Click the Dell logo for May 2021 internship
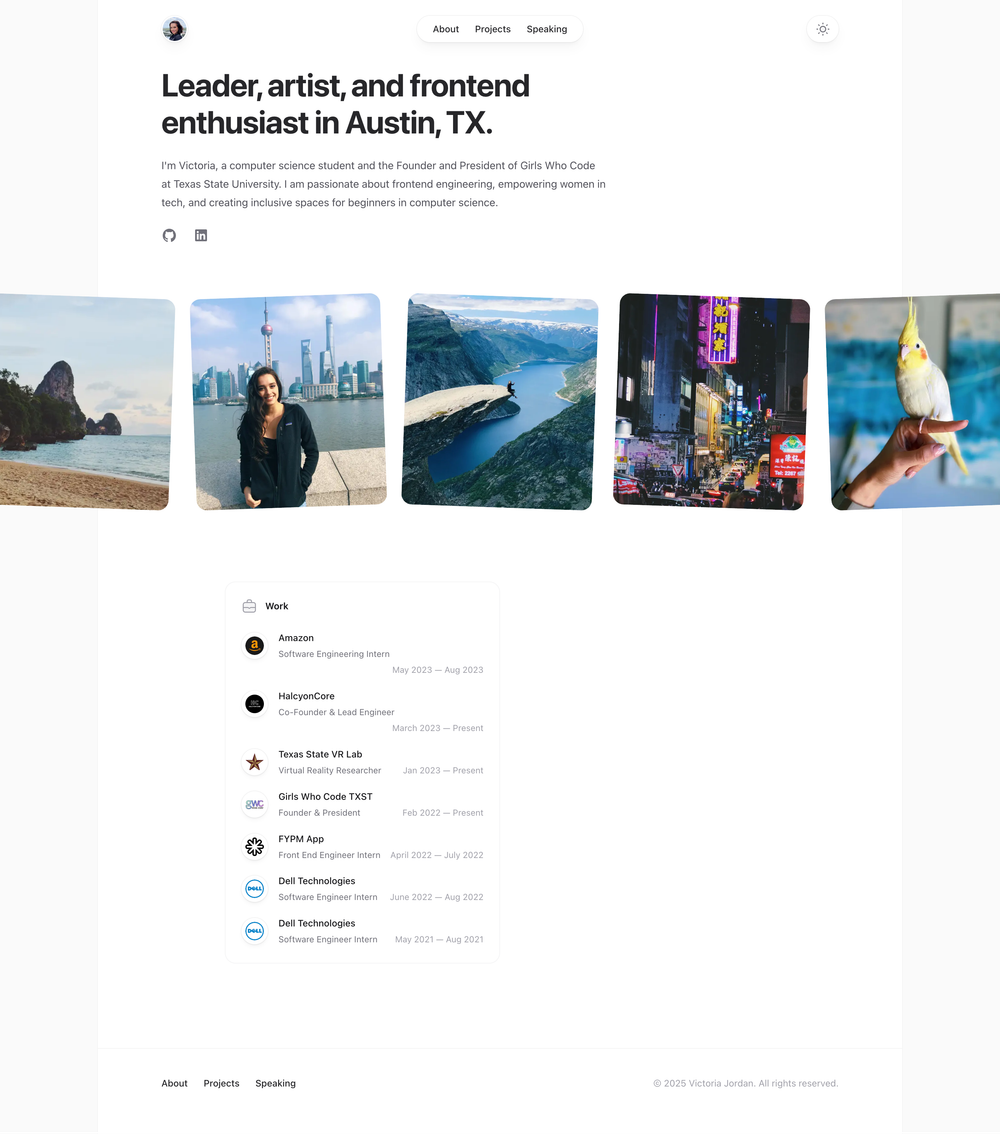The height and width of the screenshot is (1134, 1000). point(255,932)
